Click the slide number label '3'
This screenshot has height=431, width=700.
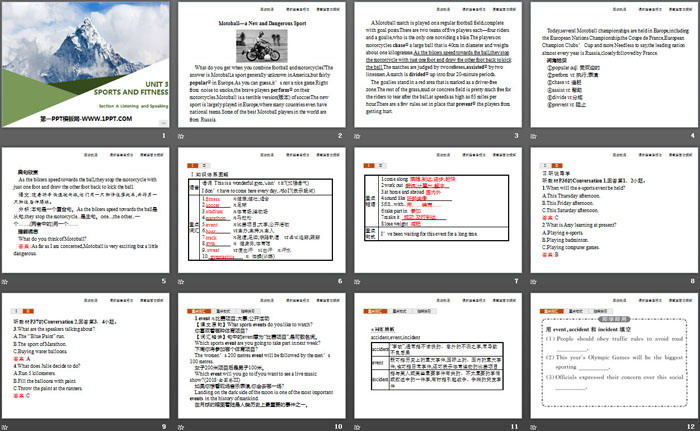(x=517, y=135)
